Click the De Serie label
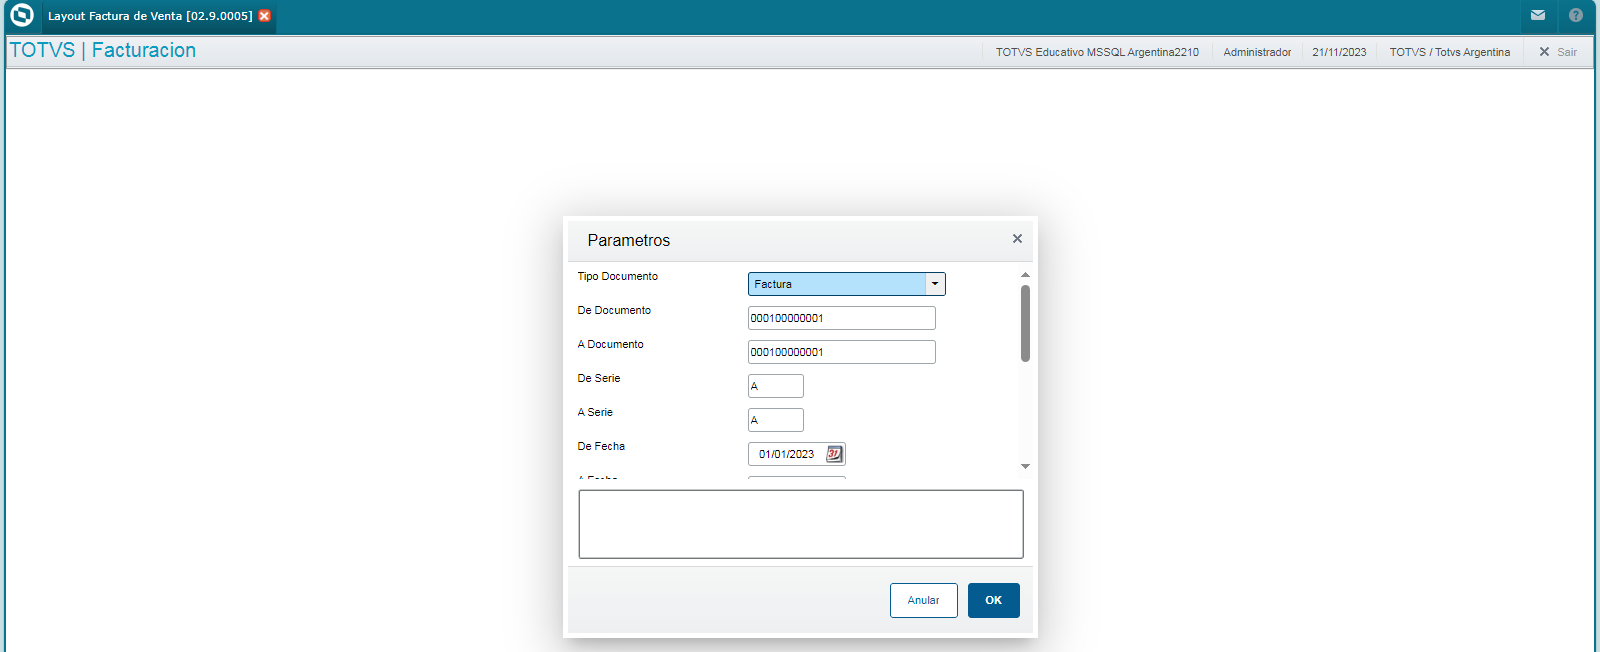Screen dimensions: 1600x652 point(599,378)
